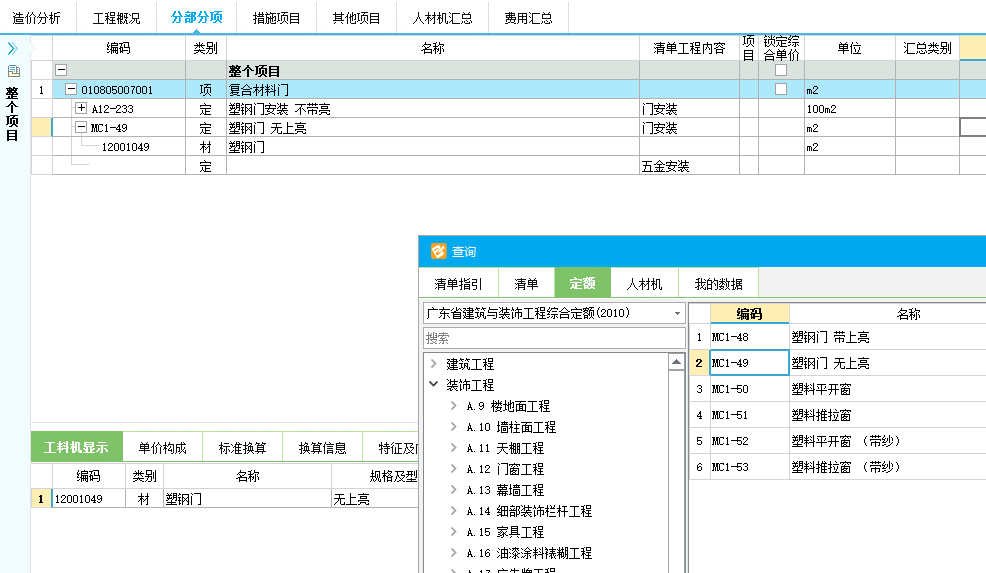The image size is (986, 573).
Task: Select the MC1-53 塑料推拉窗(带纱) row
Action: click(838, 467)
